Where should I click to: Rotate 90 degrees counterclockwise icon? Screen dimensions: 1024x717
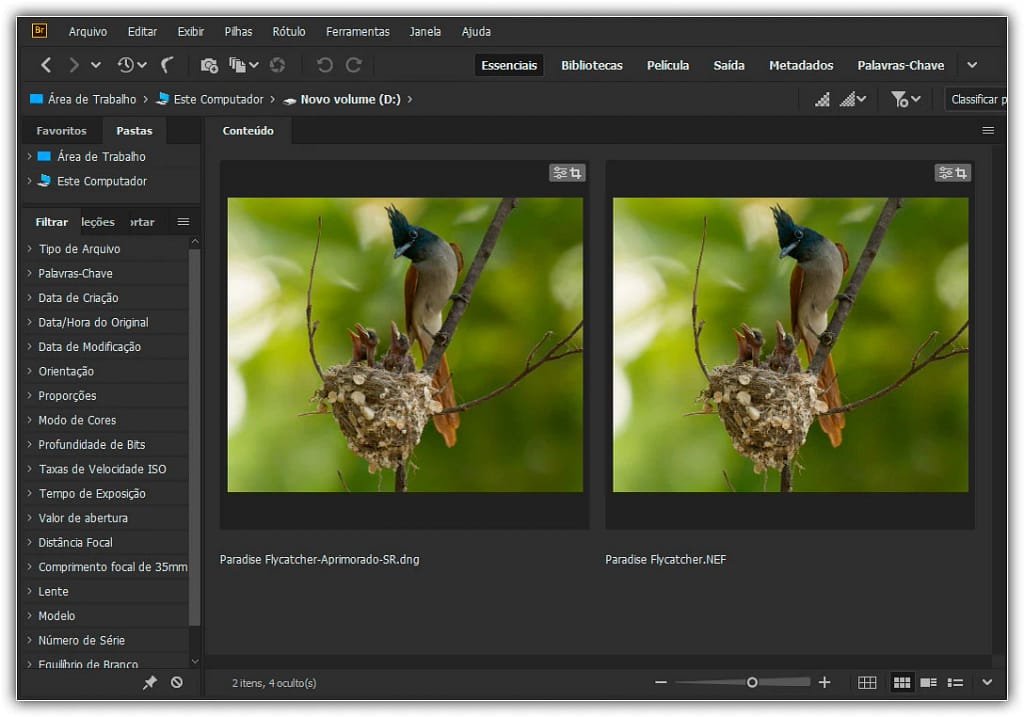325,65
